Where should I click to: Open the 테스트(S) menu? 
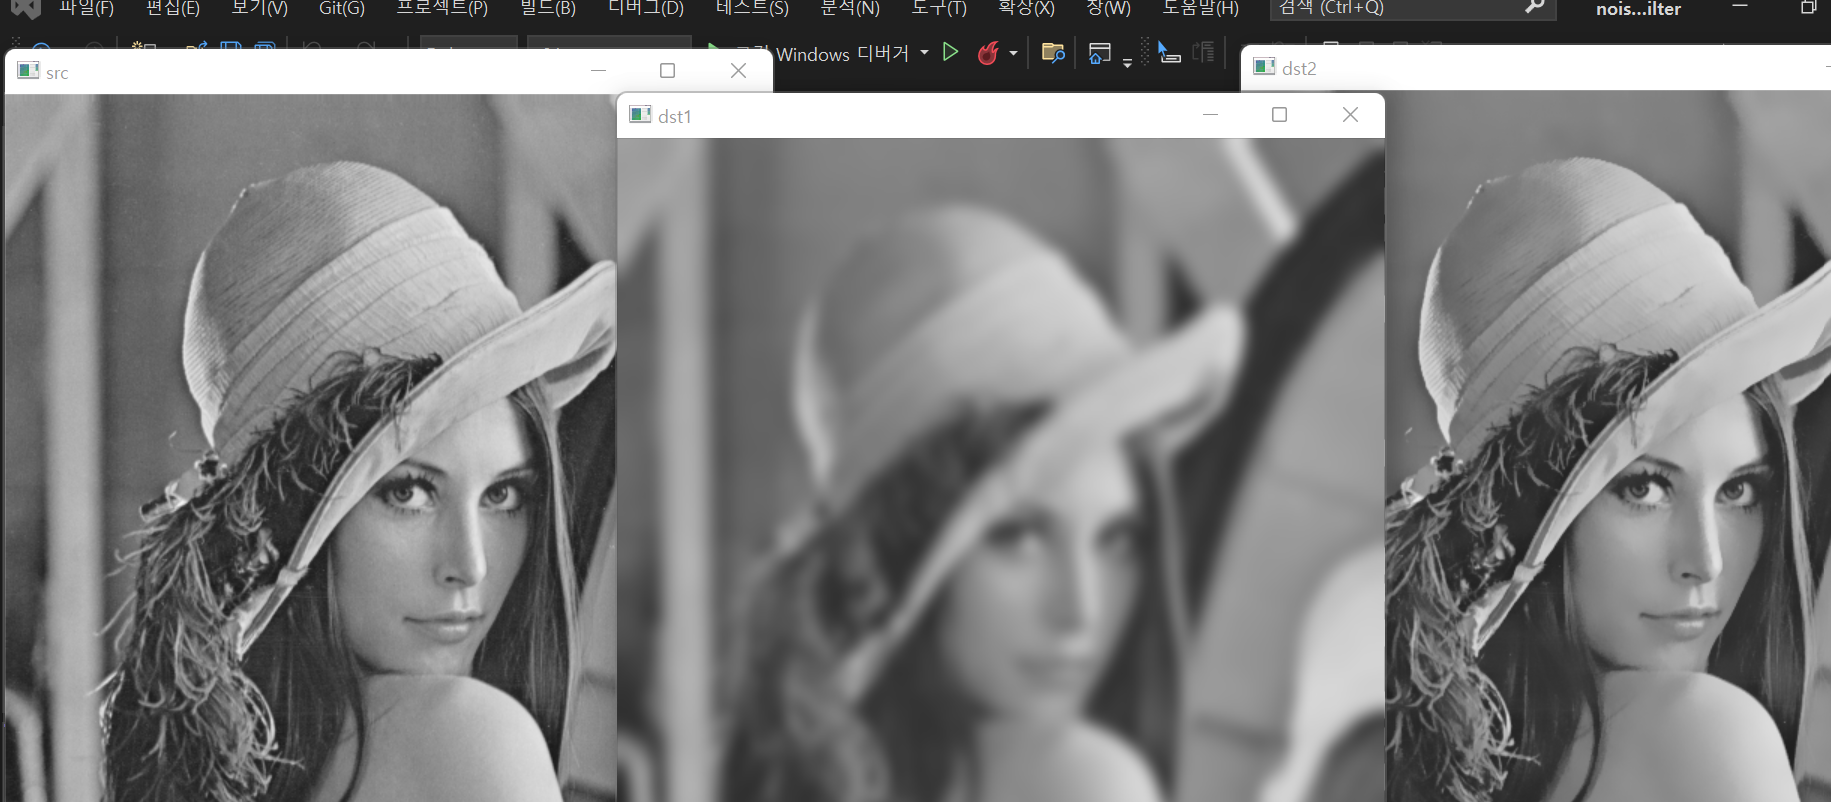pos(752,8)
